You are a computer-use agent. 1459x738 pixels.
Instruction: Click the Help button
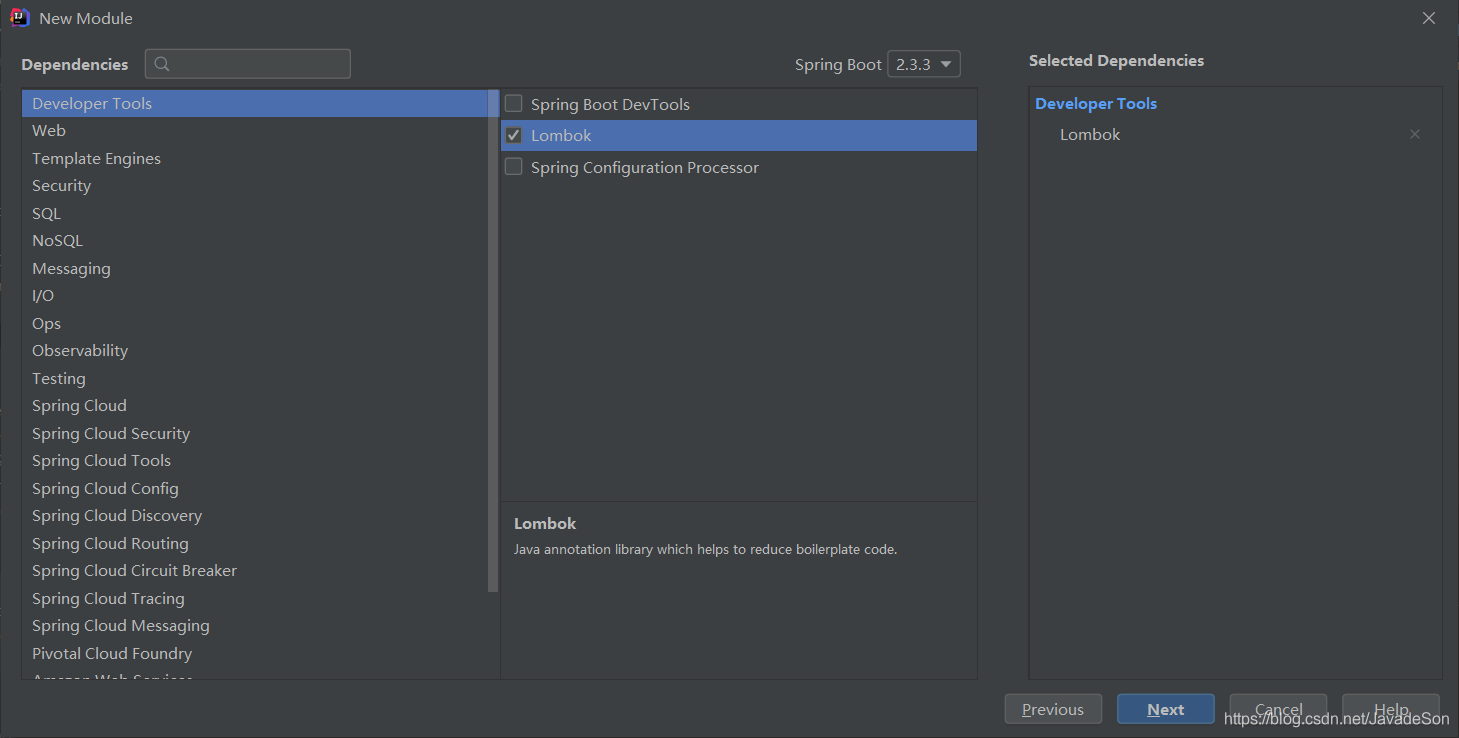tap(1391, 709)
